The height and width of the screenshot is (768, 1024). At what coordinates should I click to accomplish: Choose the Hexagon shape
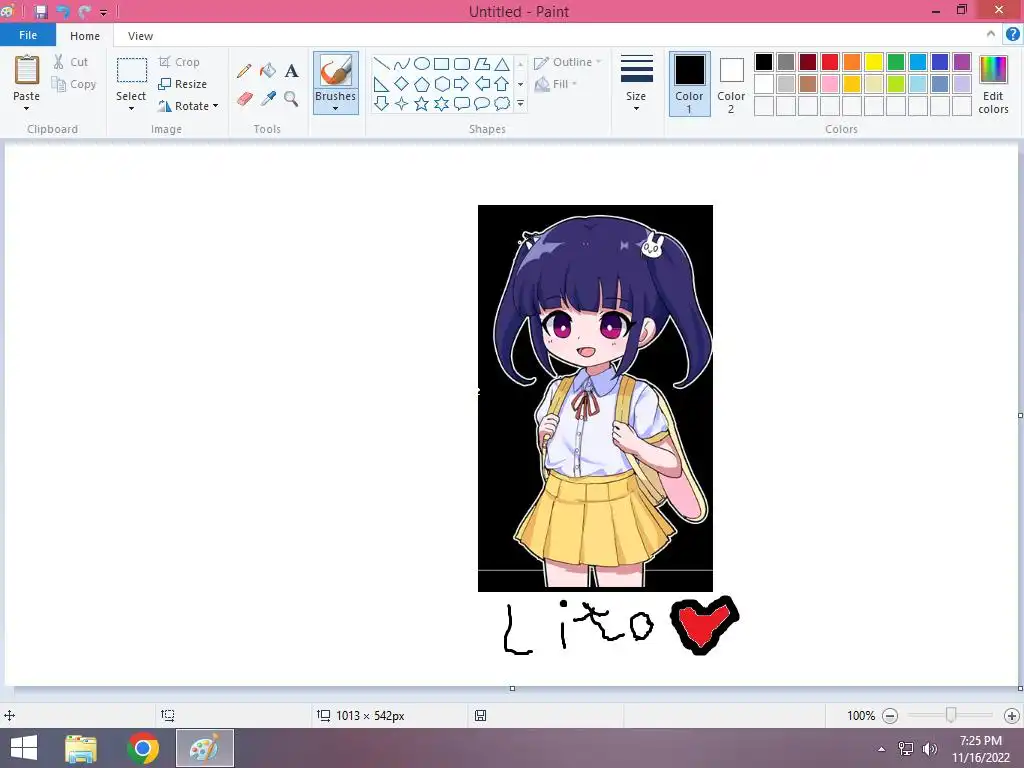(441, 84)
